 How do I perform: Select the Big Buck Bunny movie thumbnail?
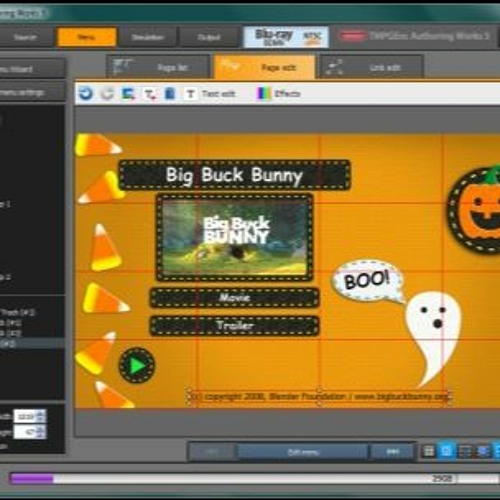tap(235, 237)
